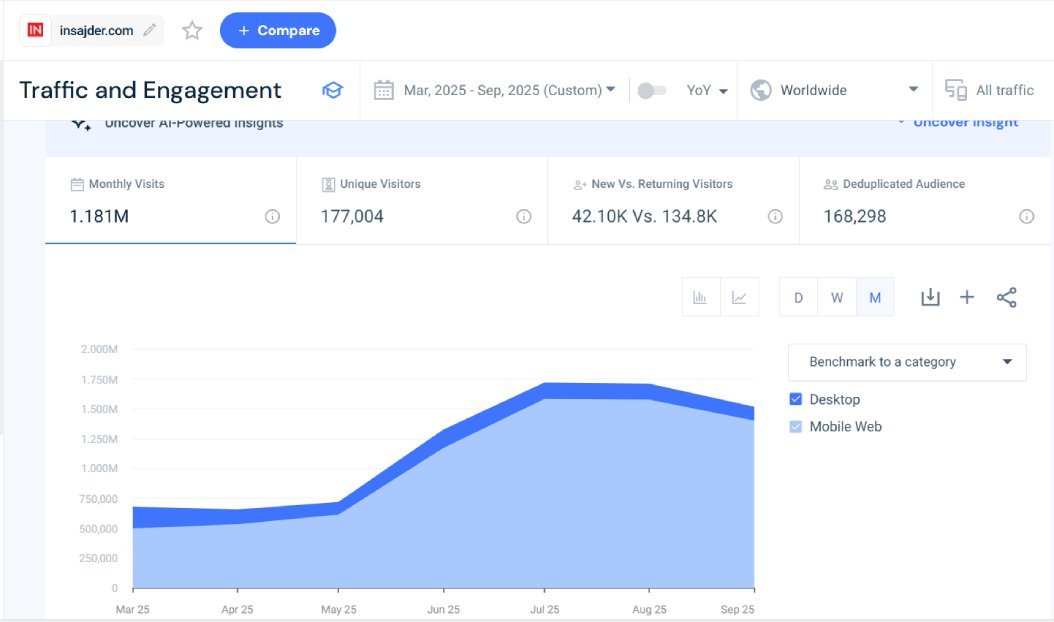The image size is (1054, 622).
Task: View Monthly Visits info tooltip
Action: [274, 216]
